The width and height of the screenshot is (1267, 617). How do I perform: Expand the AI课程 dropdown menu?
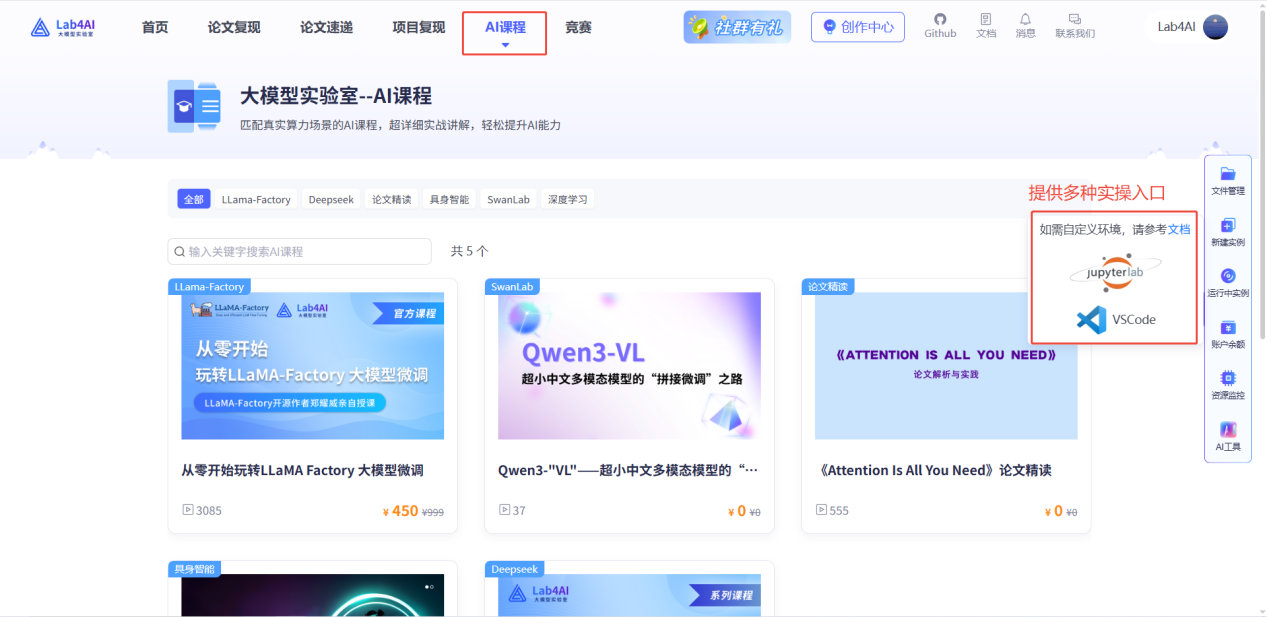click(504, 27)
